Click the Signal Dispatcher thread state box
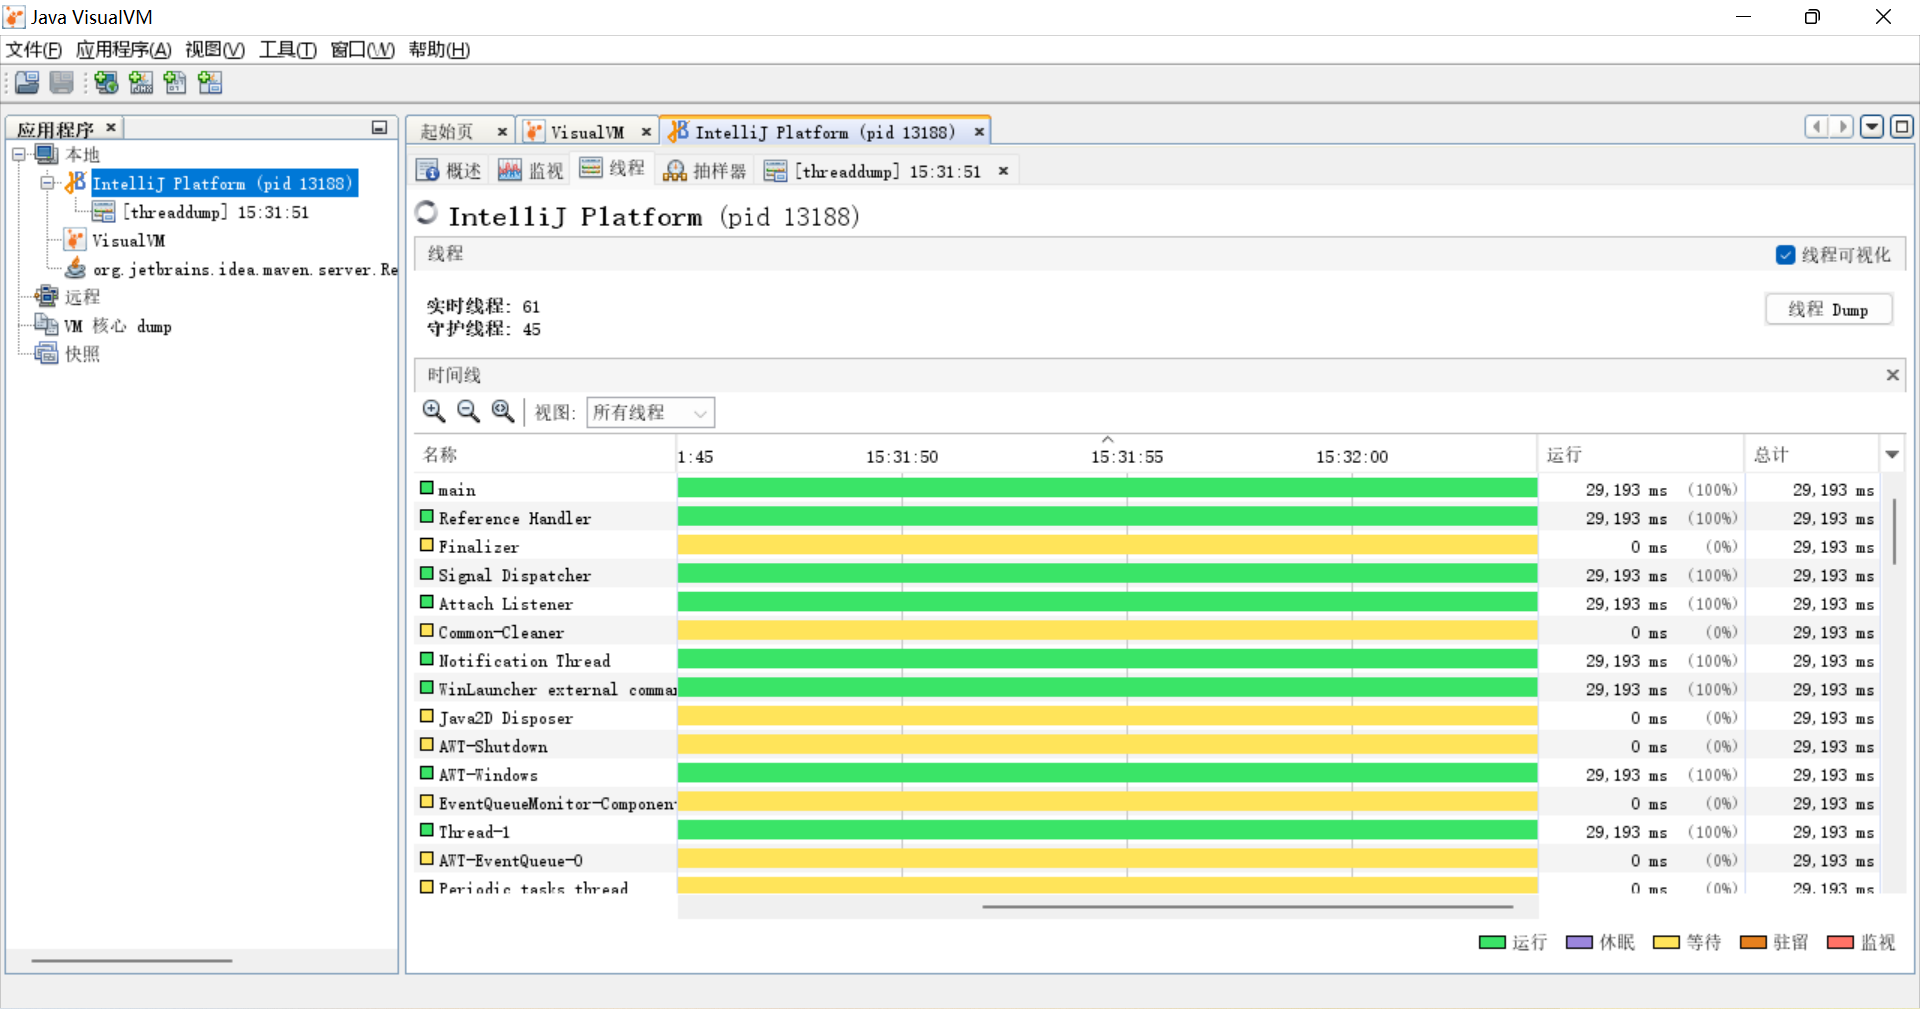This screenshot has height=1009, width=1920. pyautogui.click(x=427, y=574)
